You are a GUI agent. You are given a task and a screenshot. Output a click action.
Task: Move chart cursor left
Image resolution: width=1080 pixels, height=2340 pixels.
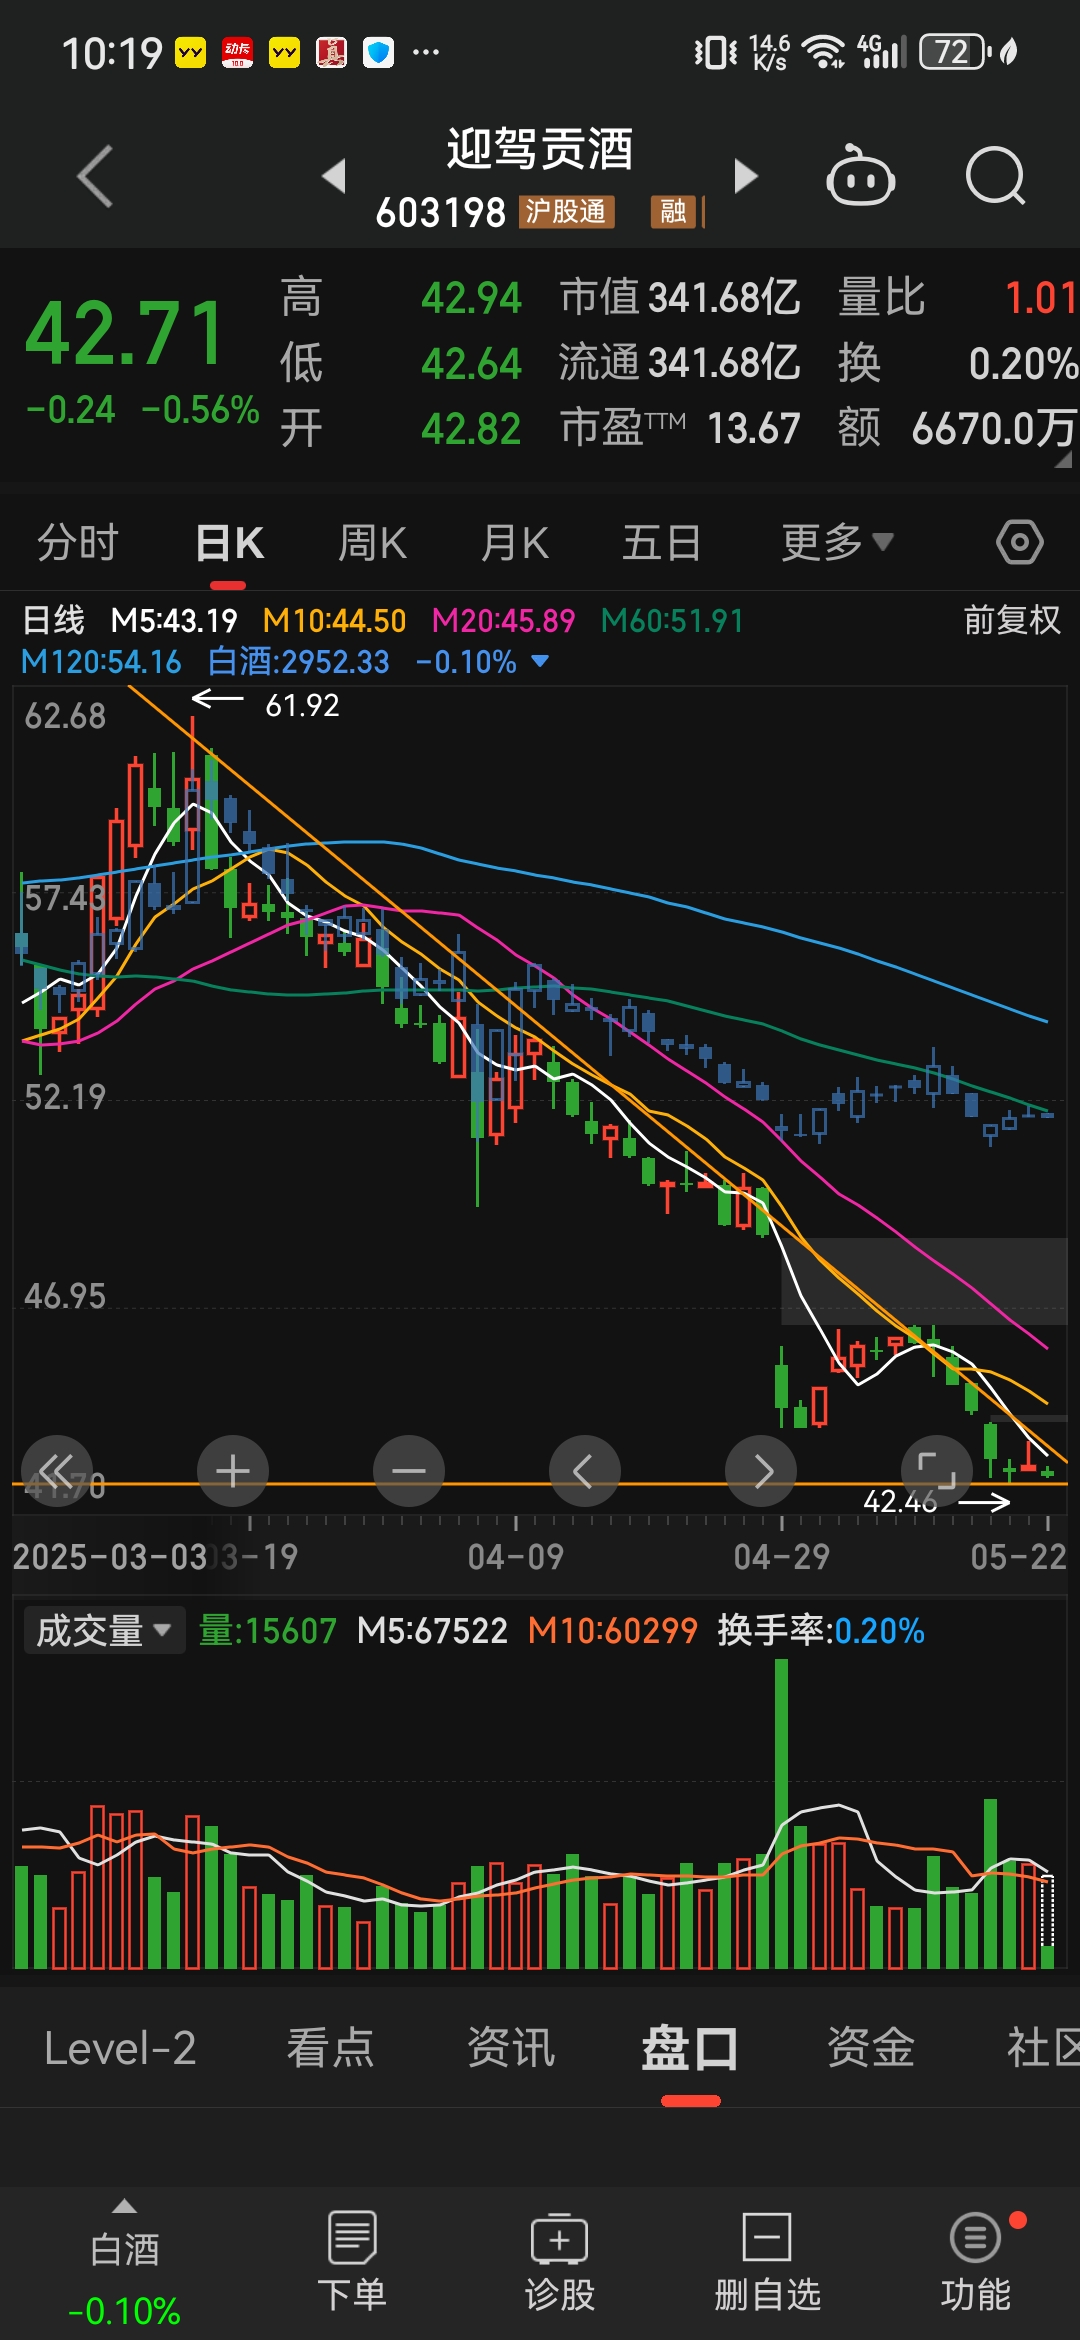pyautogui.click(x=585, y=1470)
